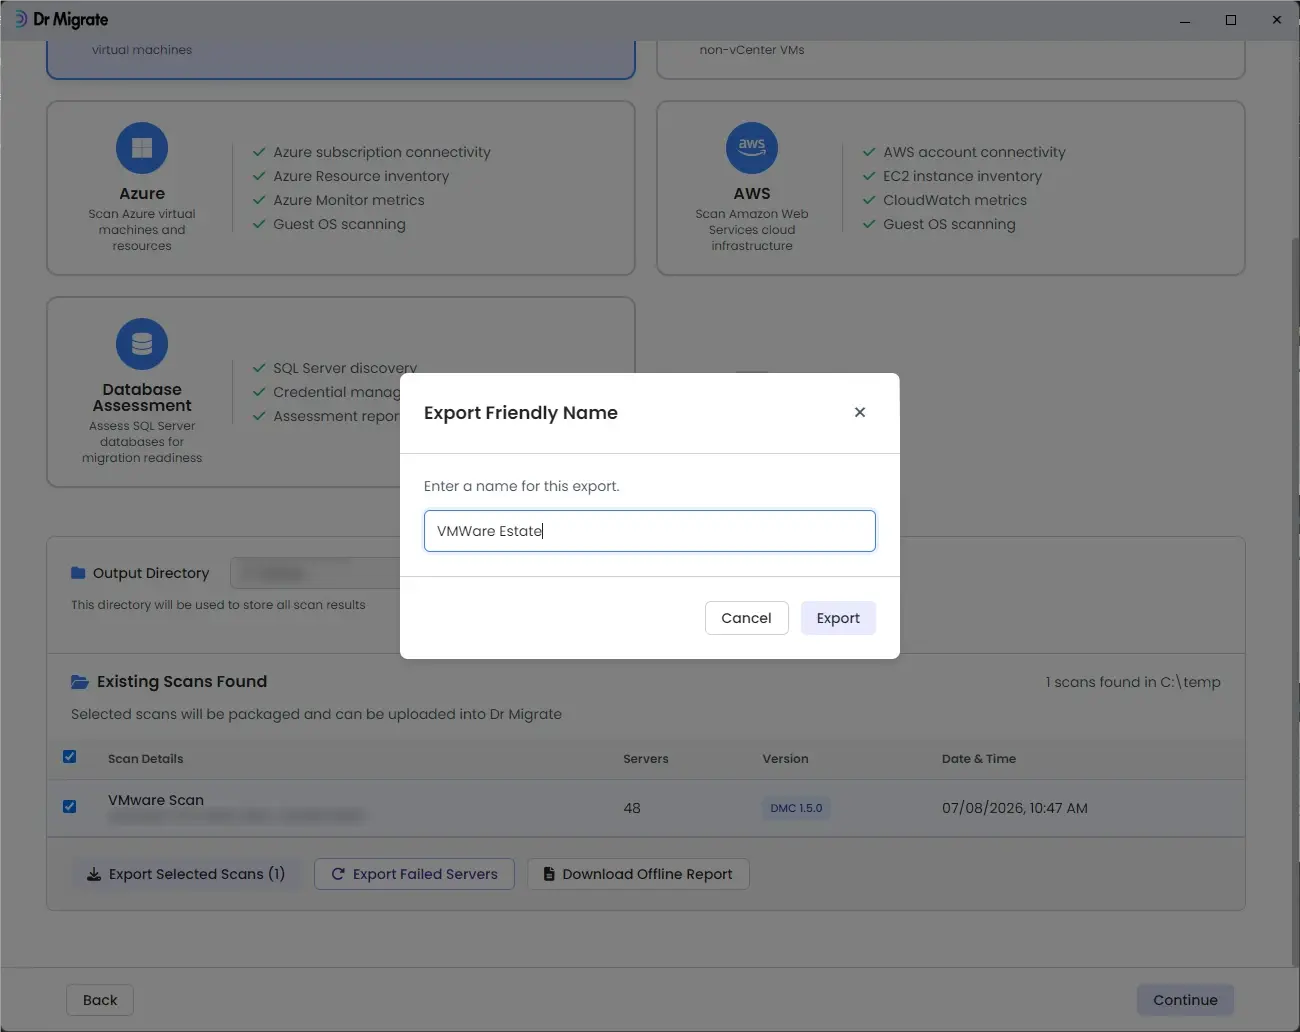This screenshot has width=1300, height=1032.
Task: Click the Output Directory folder icon
Action: [78, 573]
